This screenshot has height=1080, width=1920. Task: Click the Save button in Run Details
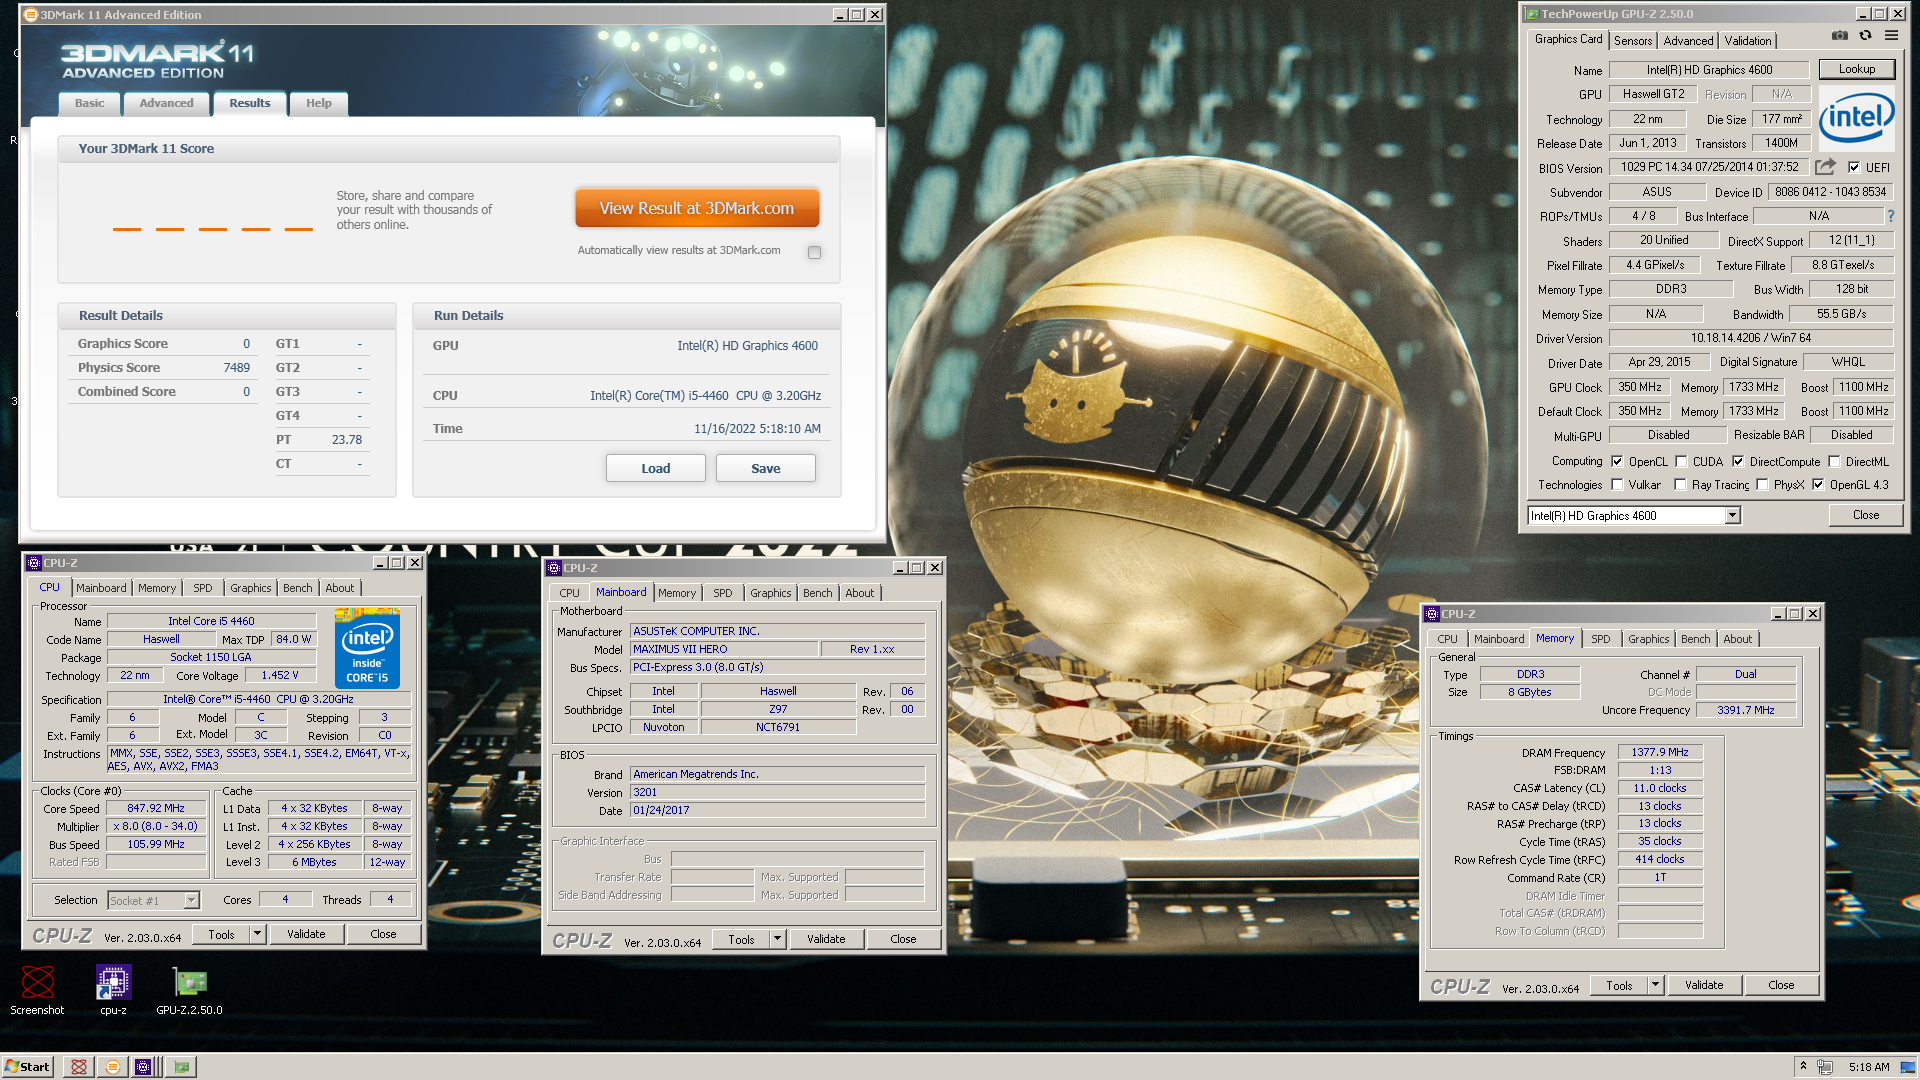click(x=766, y=468)
